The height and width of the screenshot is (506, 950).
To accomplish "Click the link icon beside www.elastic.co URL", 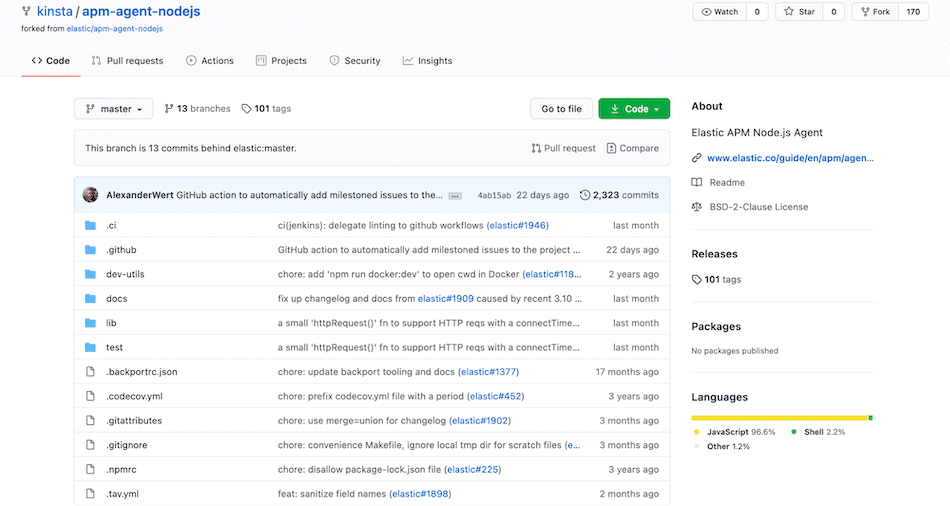I will (x=697, y=158).
